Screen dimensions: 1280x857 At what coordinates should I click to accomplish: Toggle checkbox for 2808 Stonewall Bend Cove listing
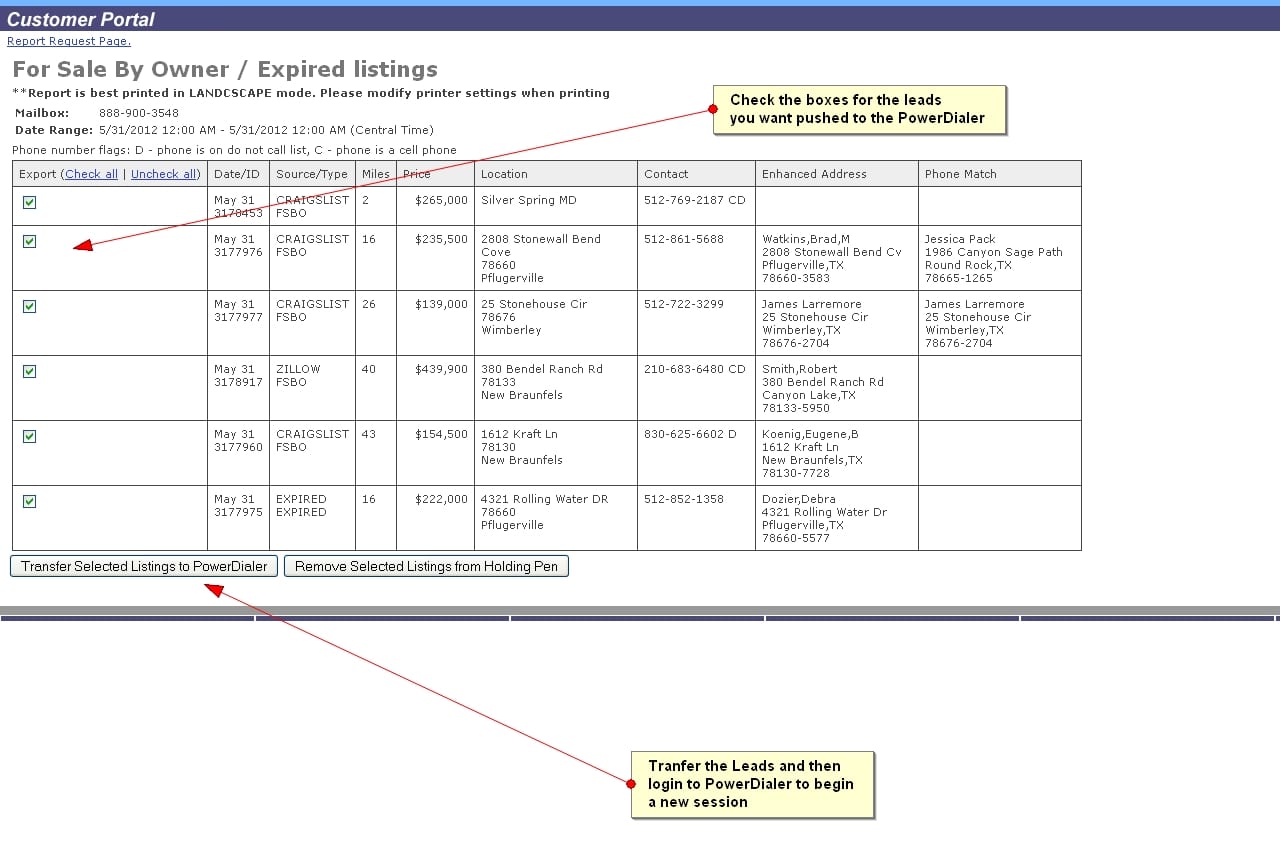tap(29, 241)
